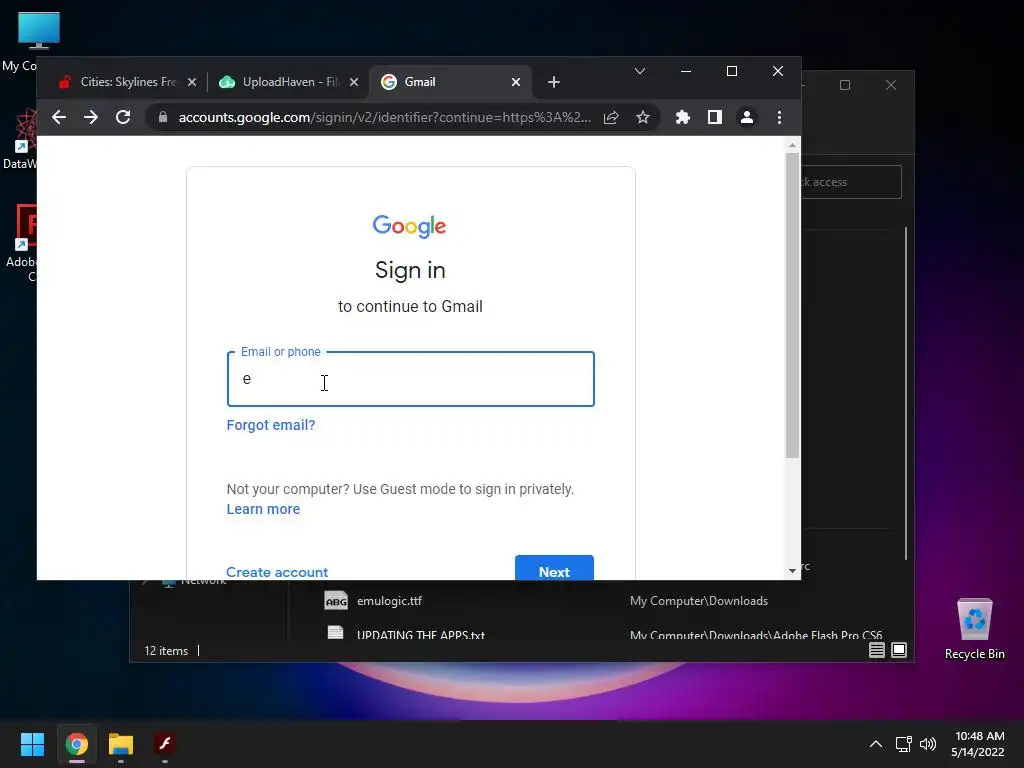Screen dimensions: 1024x768
Task: Click emulogic.ttf font file icon
Action: (x=336, y=601)
